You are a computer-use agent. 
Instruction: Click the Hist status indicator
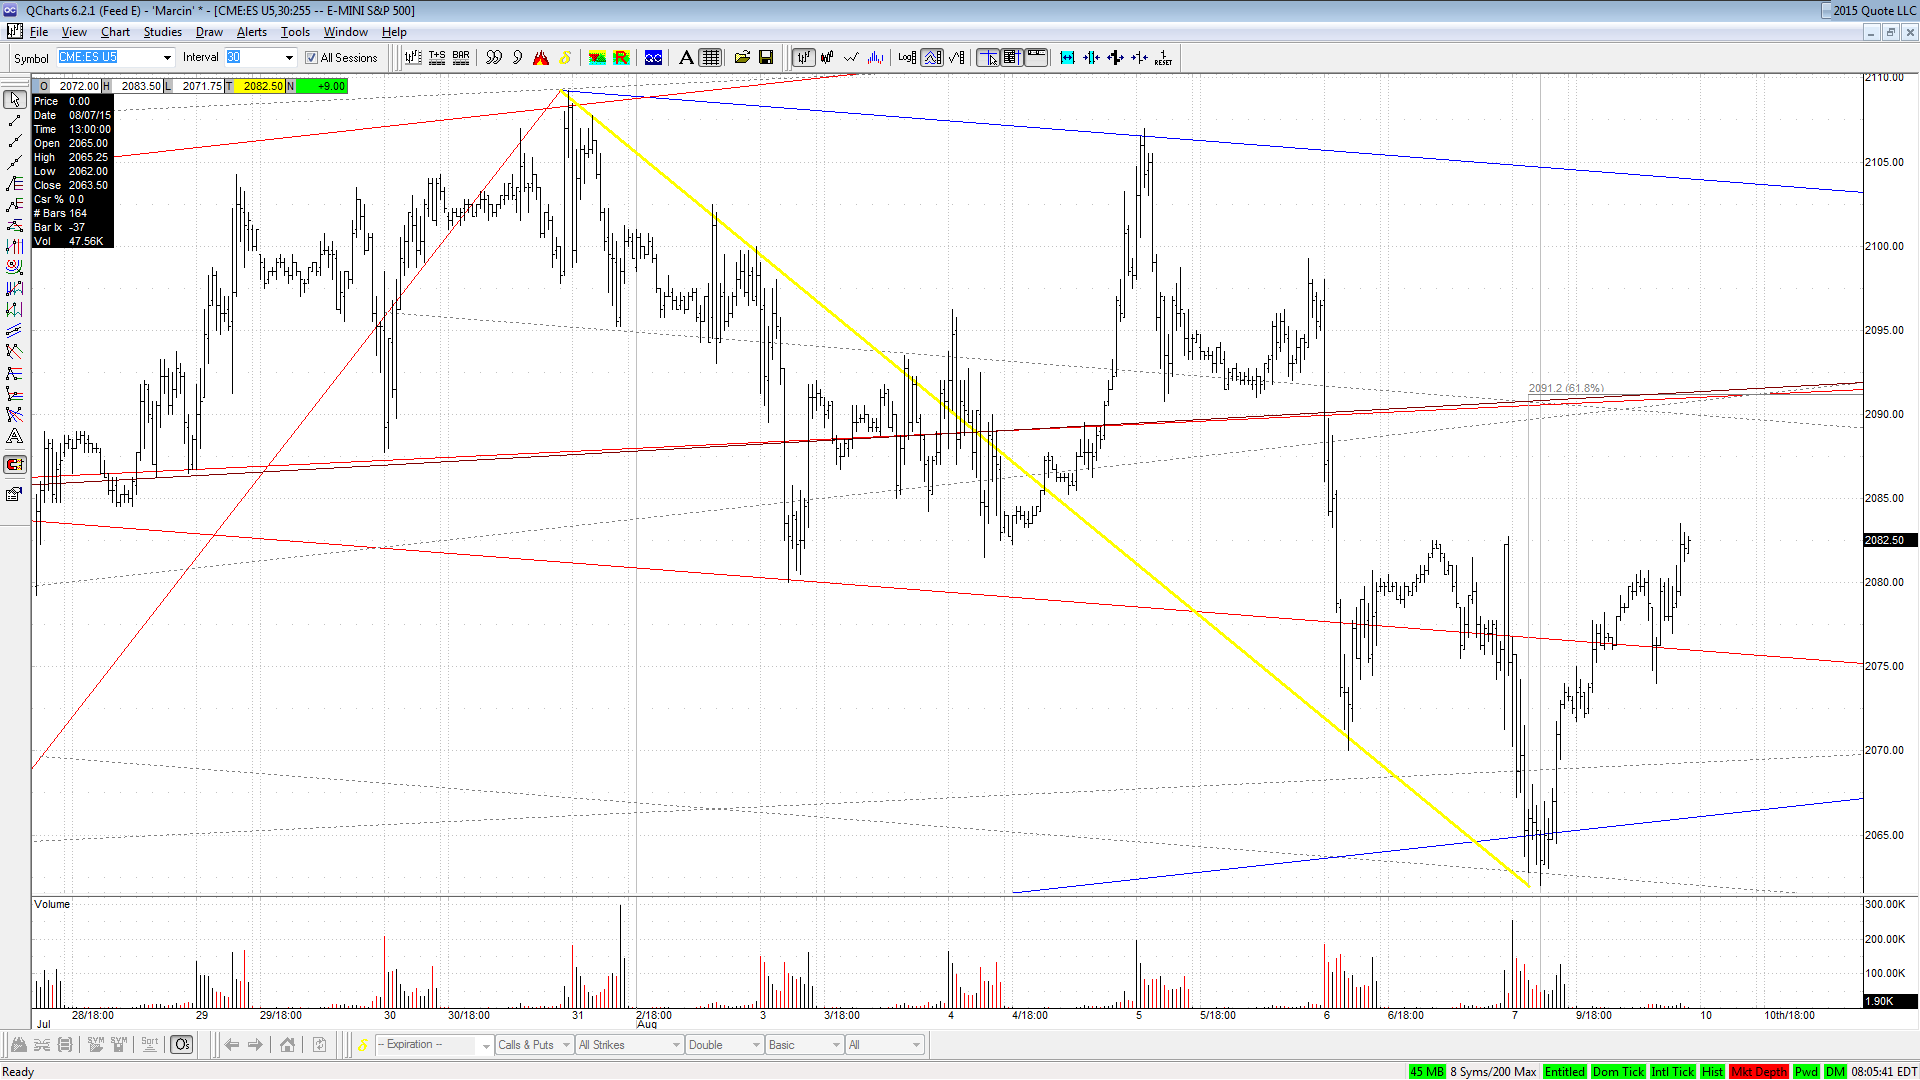(x=1712, y=1072)
